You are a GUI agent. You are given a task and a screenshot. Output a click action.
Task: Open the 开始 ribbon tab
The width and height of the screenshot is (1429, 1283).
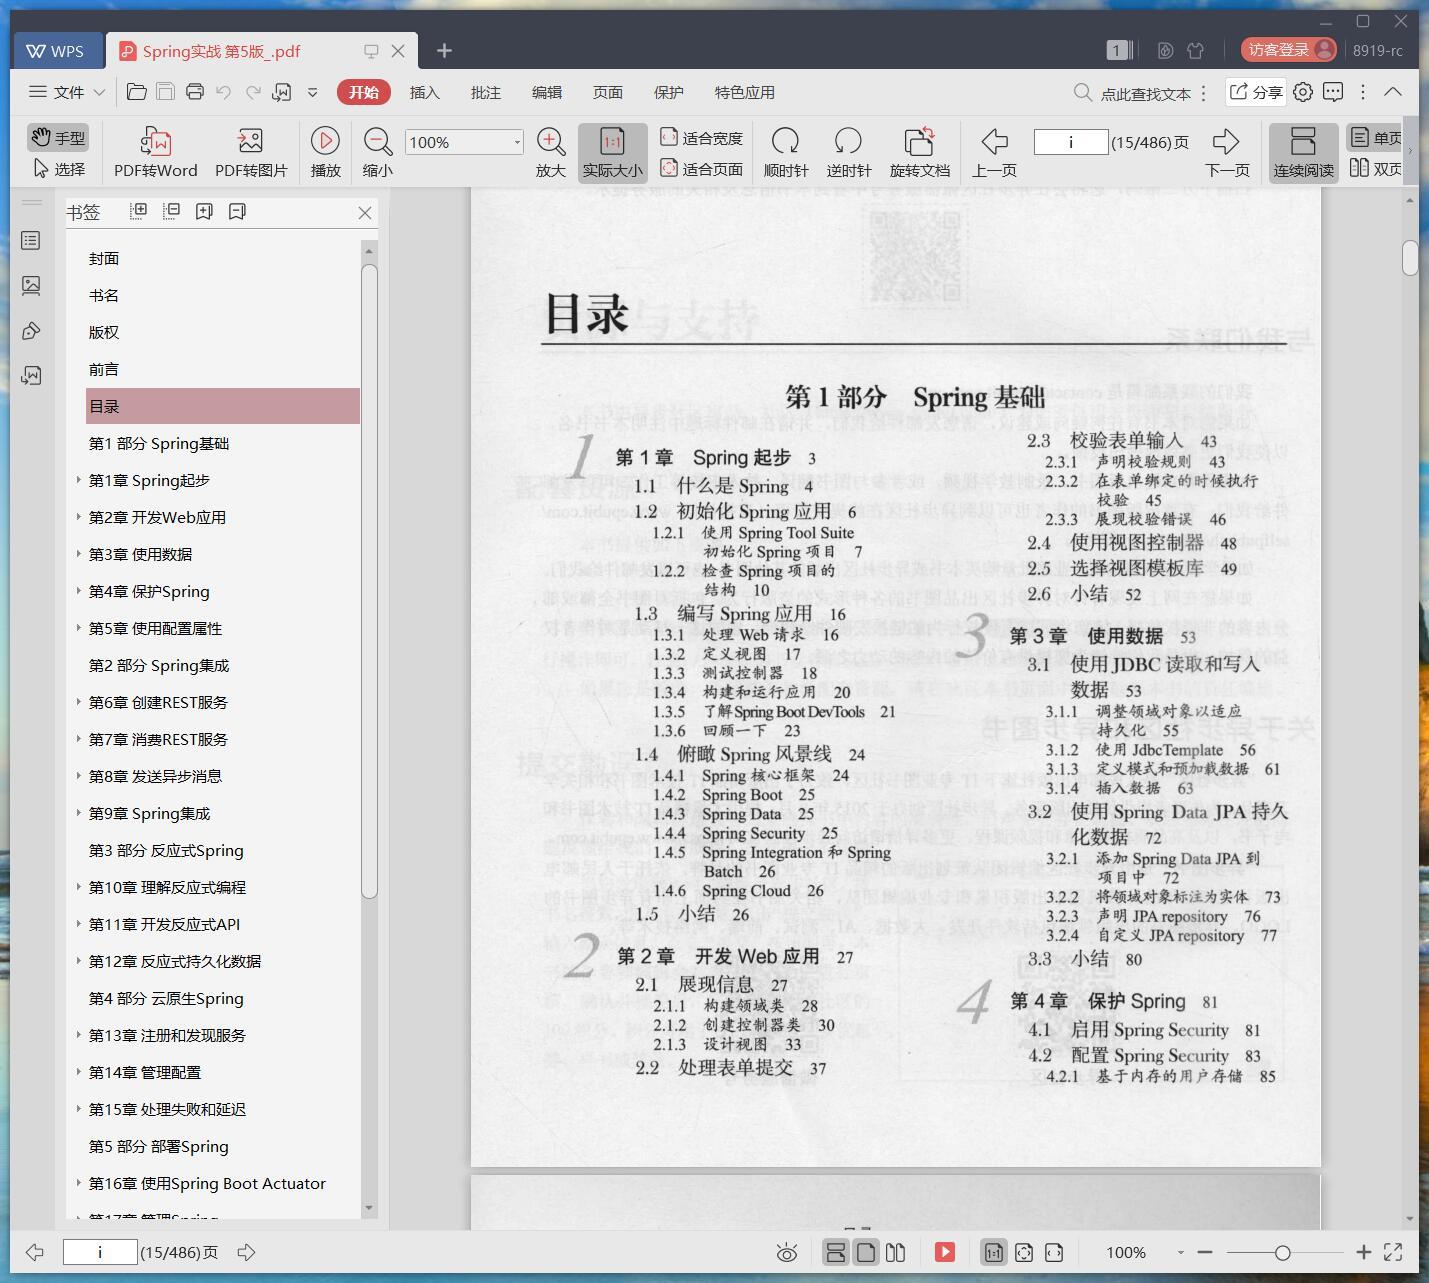(363, 92)
